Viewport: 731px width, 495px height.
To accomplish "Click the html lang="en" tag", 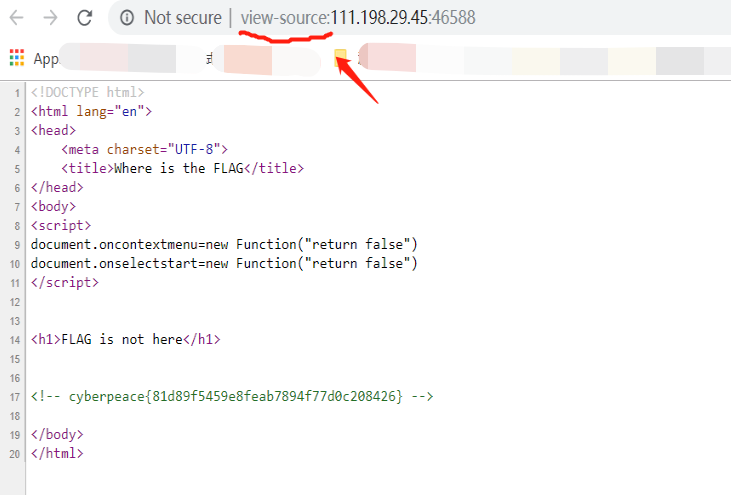I will [91, 111].
